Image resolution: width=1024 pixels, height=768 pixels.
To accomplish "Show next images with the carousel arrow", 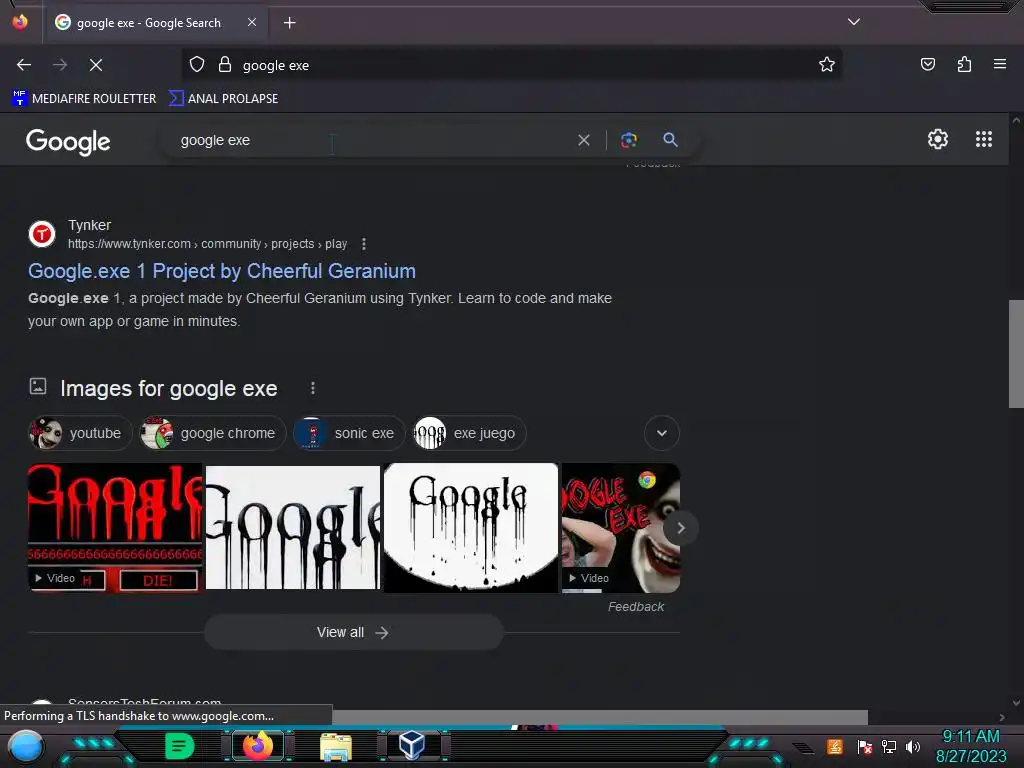I will [680, 528].
